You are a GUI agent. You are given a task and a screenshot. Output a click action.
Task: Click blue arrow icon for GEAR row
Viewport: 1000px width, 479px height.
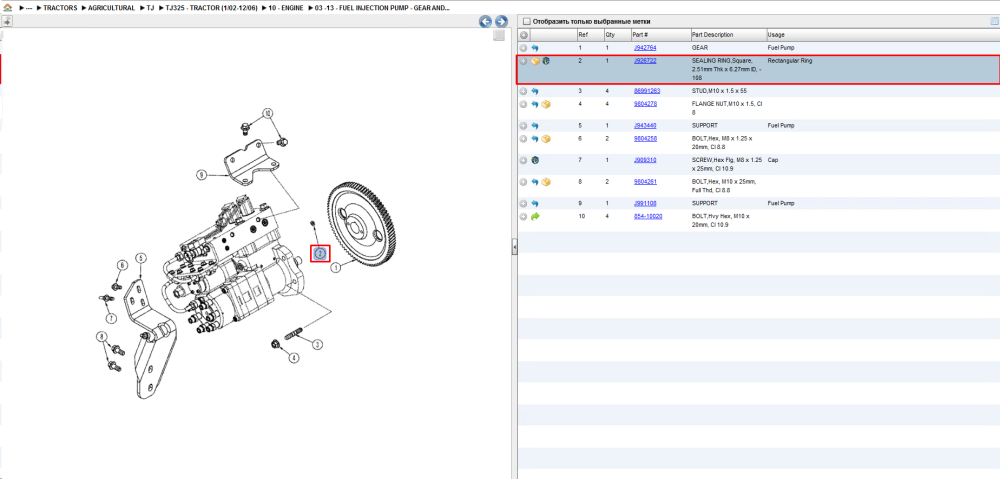pyautogui.click(x=535, y=48)
